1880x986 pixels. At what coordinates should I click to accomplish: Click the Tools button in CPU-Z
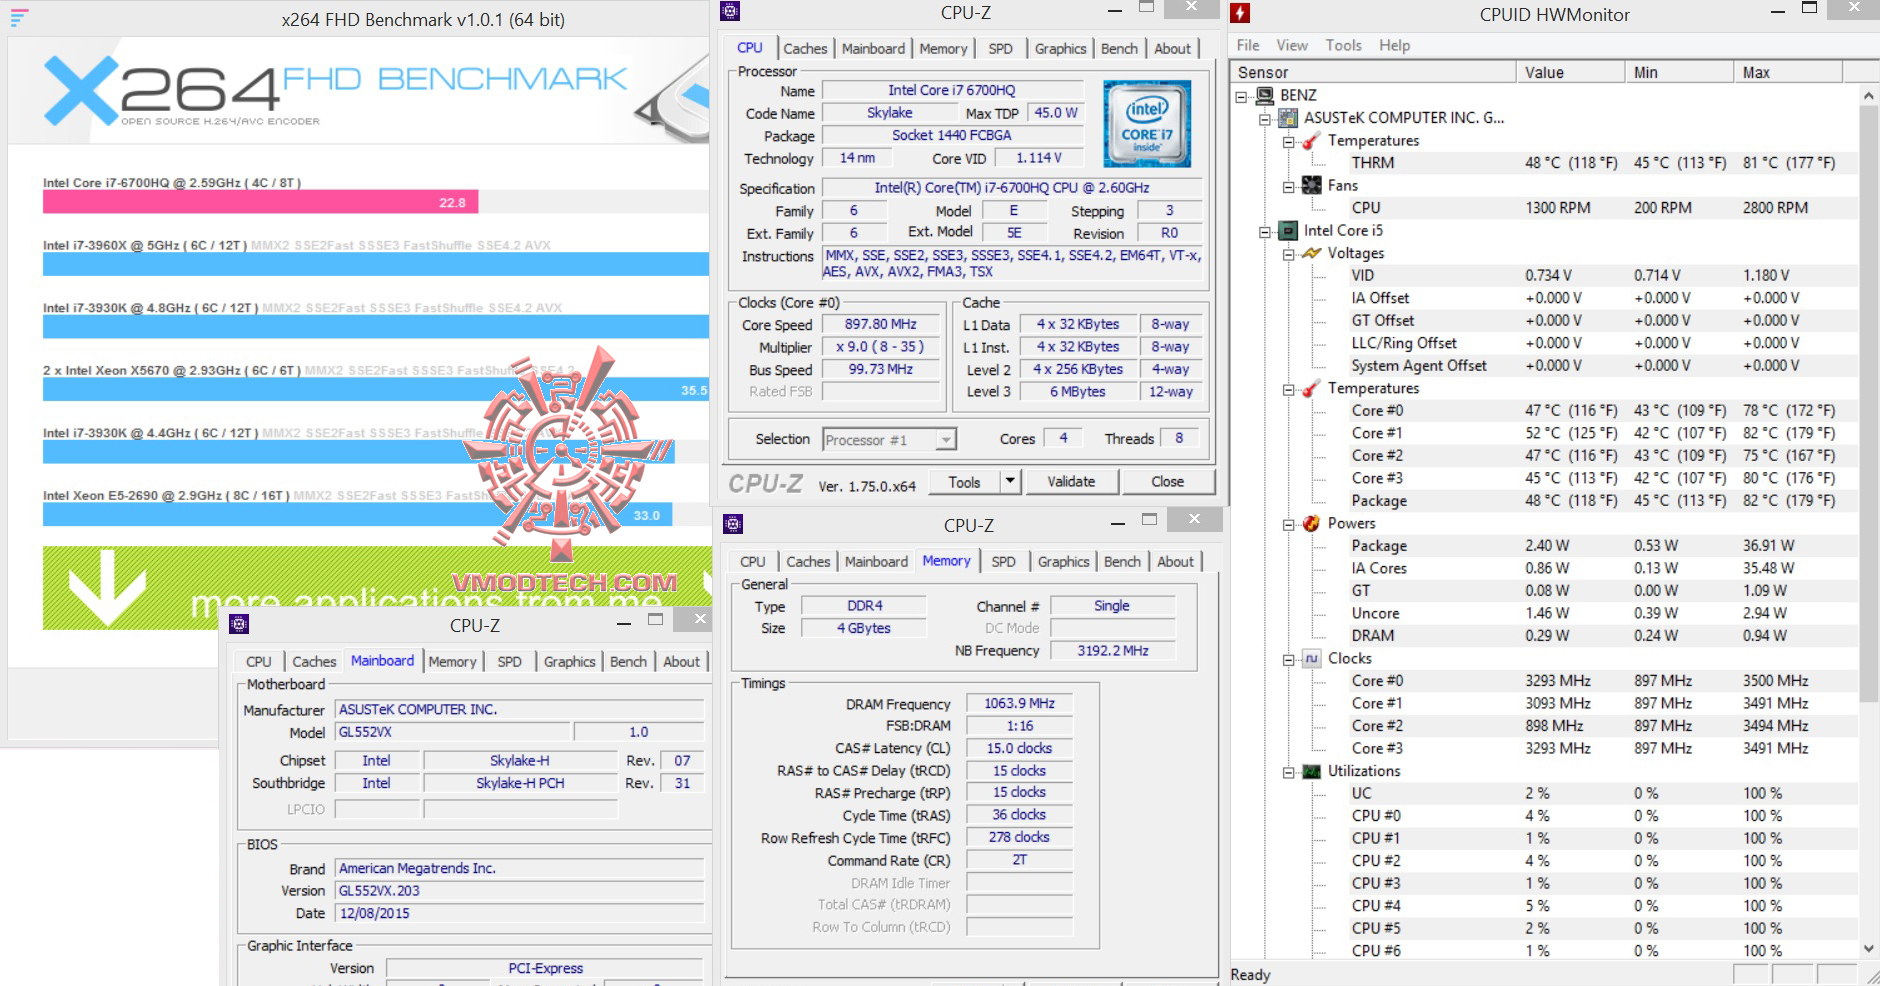(964, 482)
